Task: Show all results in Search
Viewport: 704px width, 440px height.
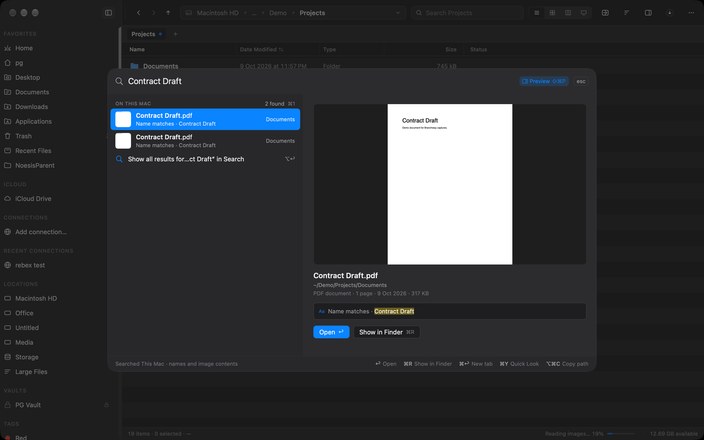Action: click(x=205, y=159)
